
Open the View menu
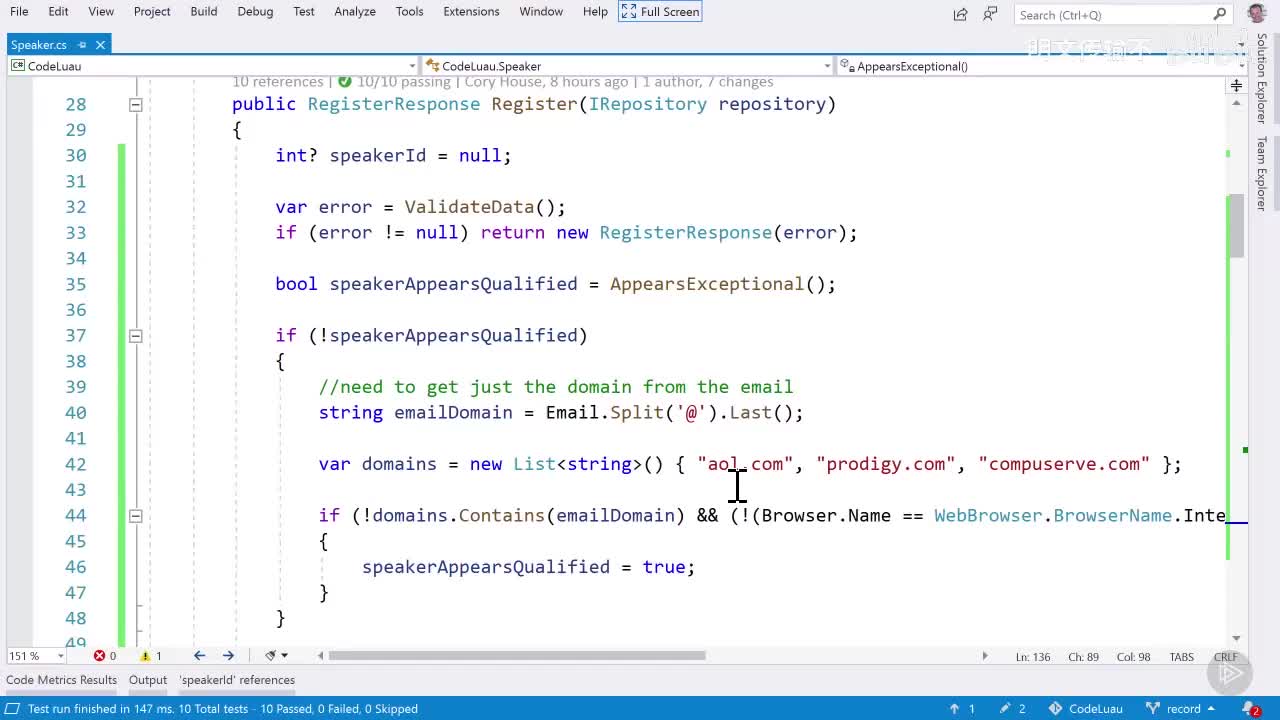coord(101,11)
